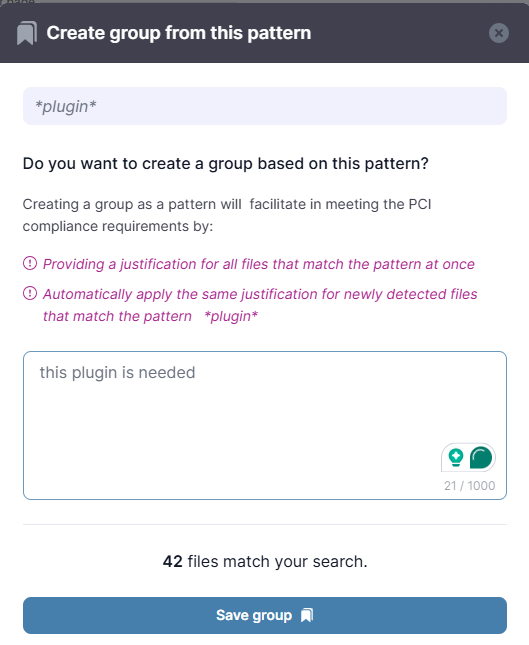Open the dark green assistant icon in the textarea
The height and width of the screenshot is (645, 529).
click(x=481, y=457)
